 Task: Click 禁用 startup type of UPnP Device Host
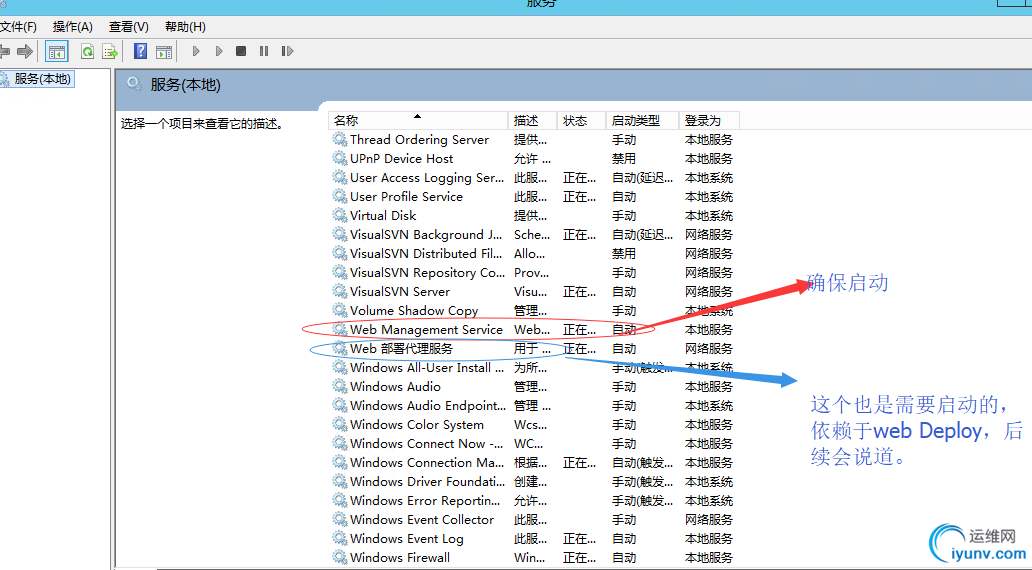[624, 159]
